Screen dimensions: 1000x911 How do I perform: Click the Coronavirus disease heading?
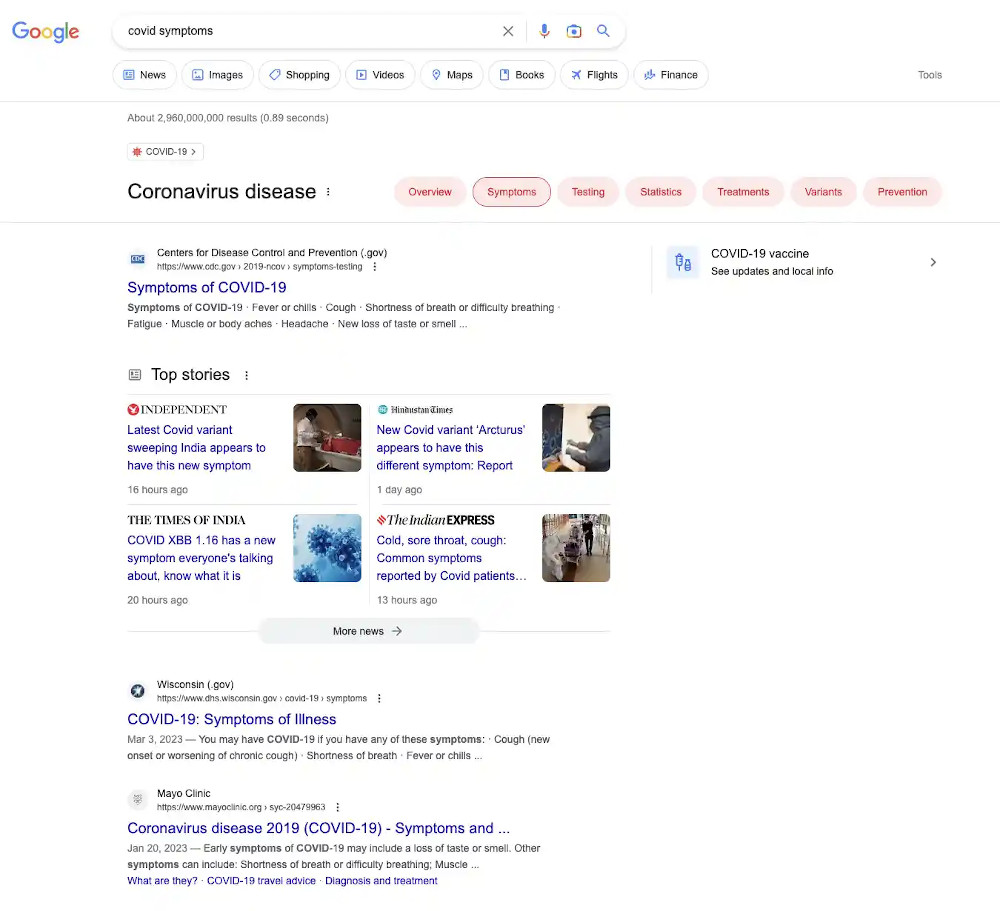tap(221, 191)
